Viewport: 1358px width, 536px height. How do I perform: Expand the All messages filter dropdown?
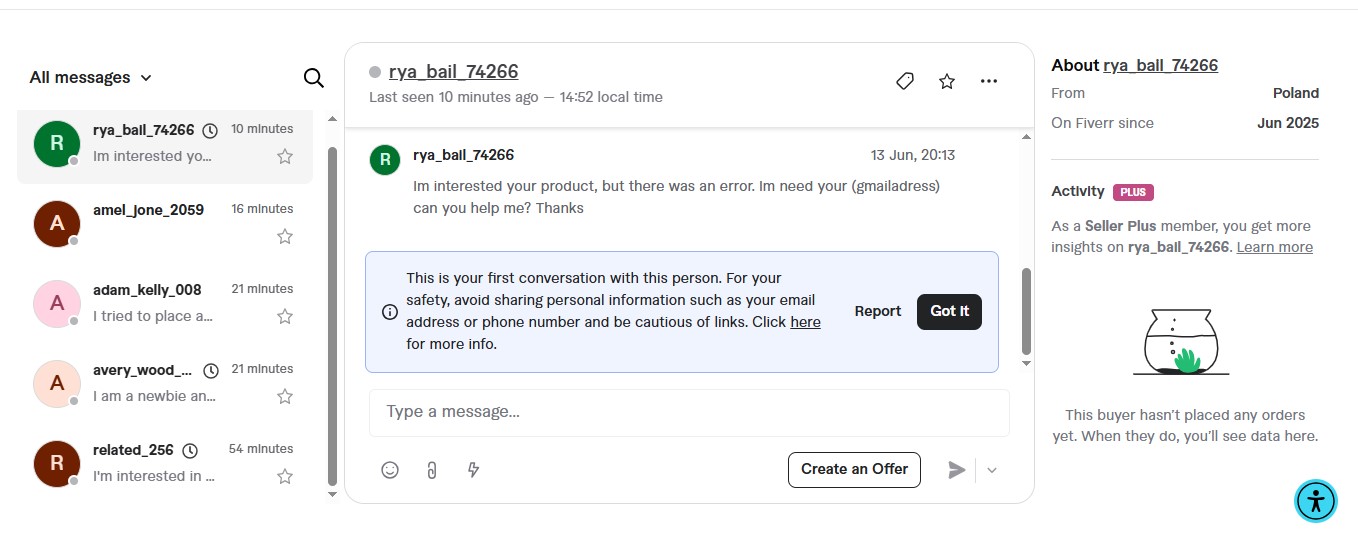(x=91, y=78)
